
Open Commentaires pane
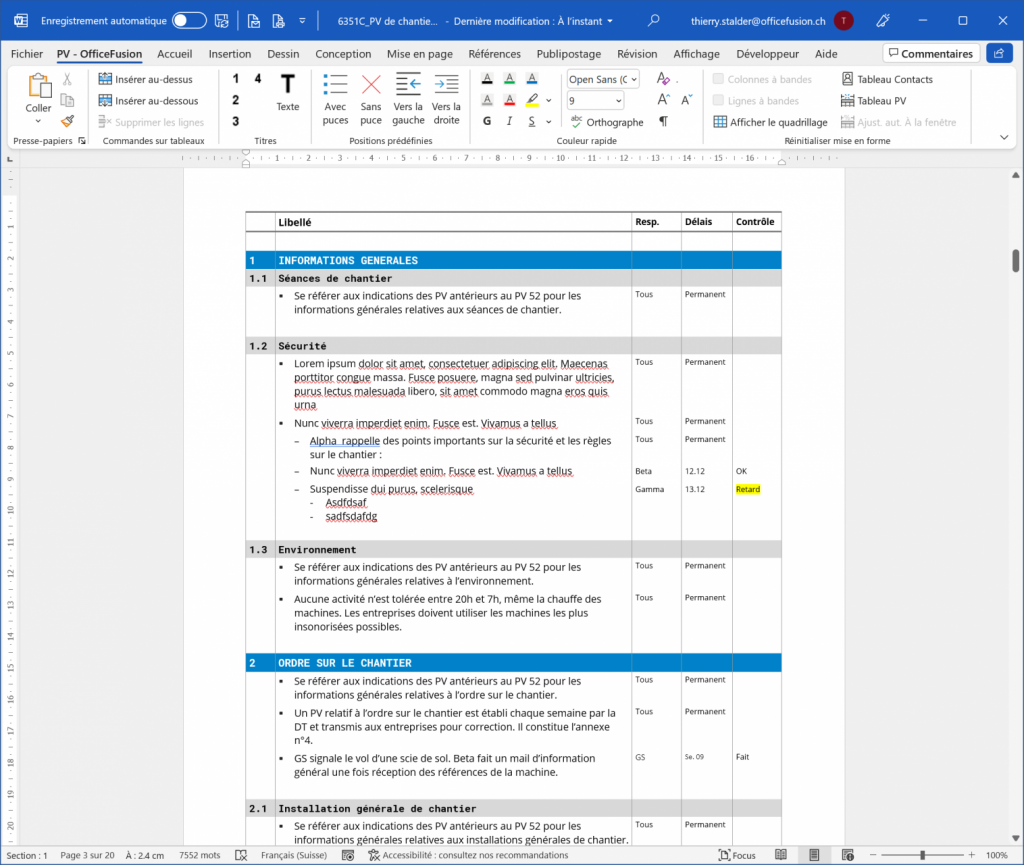point(931,54)
